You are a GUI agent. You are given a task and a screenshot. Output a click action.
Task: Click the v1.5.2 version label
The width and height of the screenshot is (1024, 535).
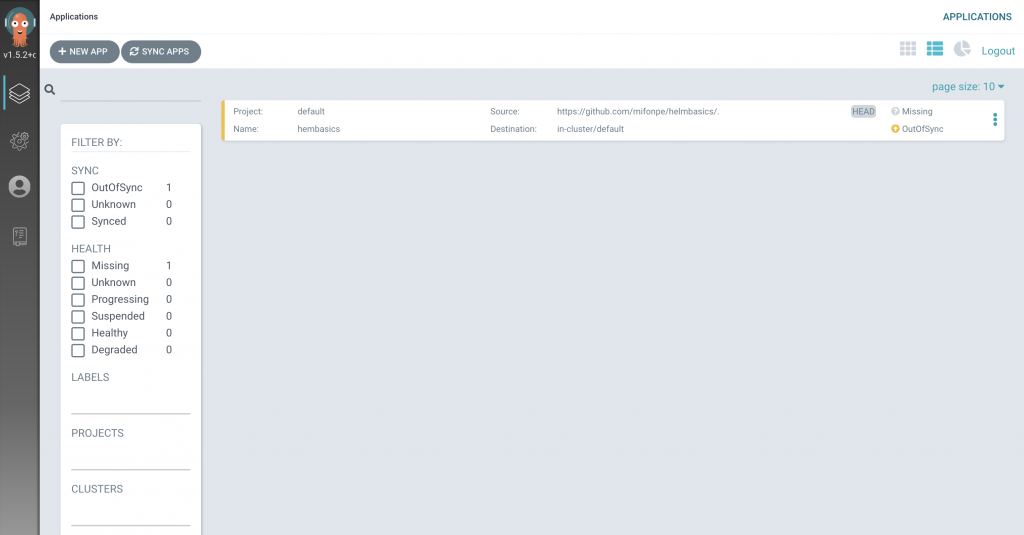[x=20, y=55]
